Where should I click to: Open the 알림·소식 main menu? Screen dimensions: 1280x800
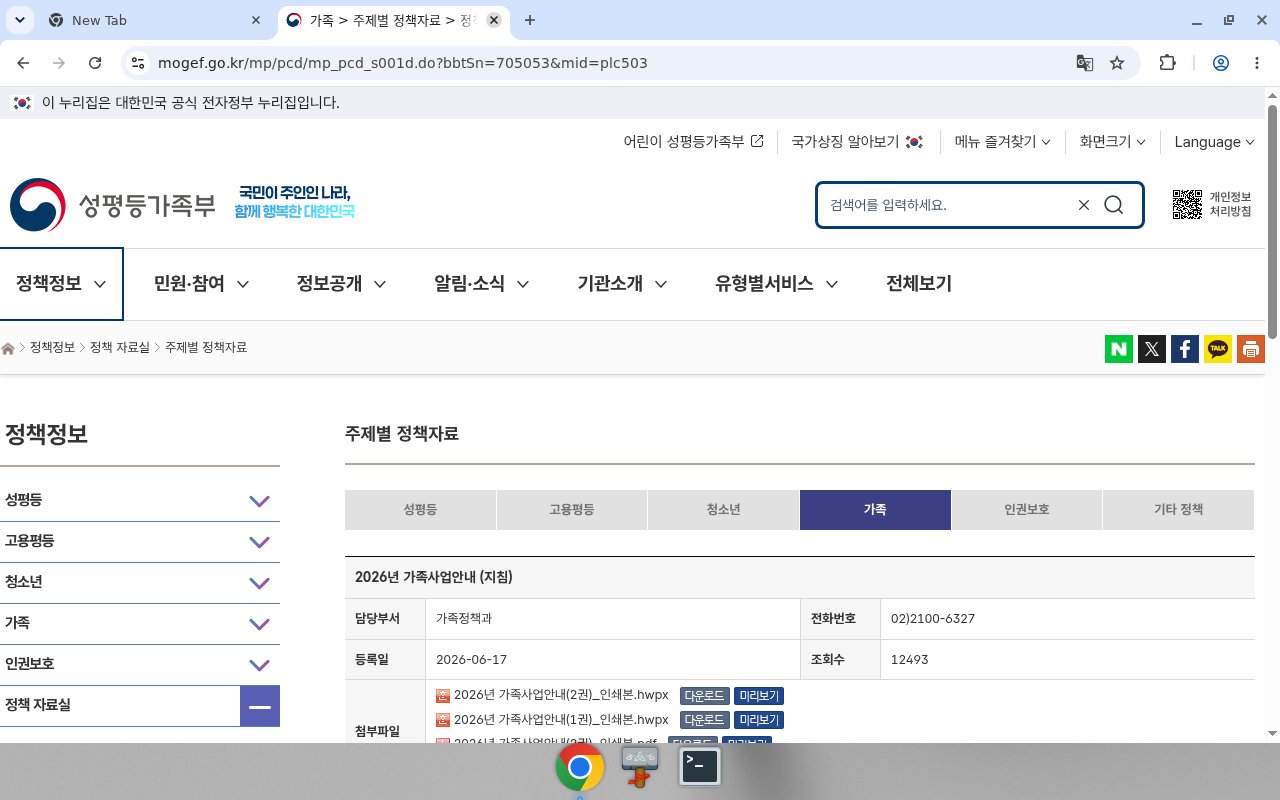coord(482,284)
